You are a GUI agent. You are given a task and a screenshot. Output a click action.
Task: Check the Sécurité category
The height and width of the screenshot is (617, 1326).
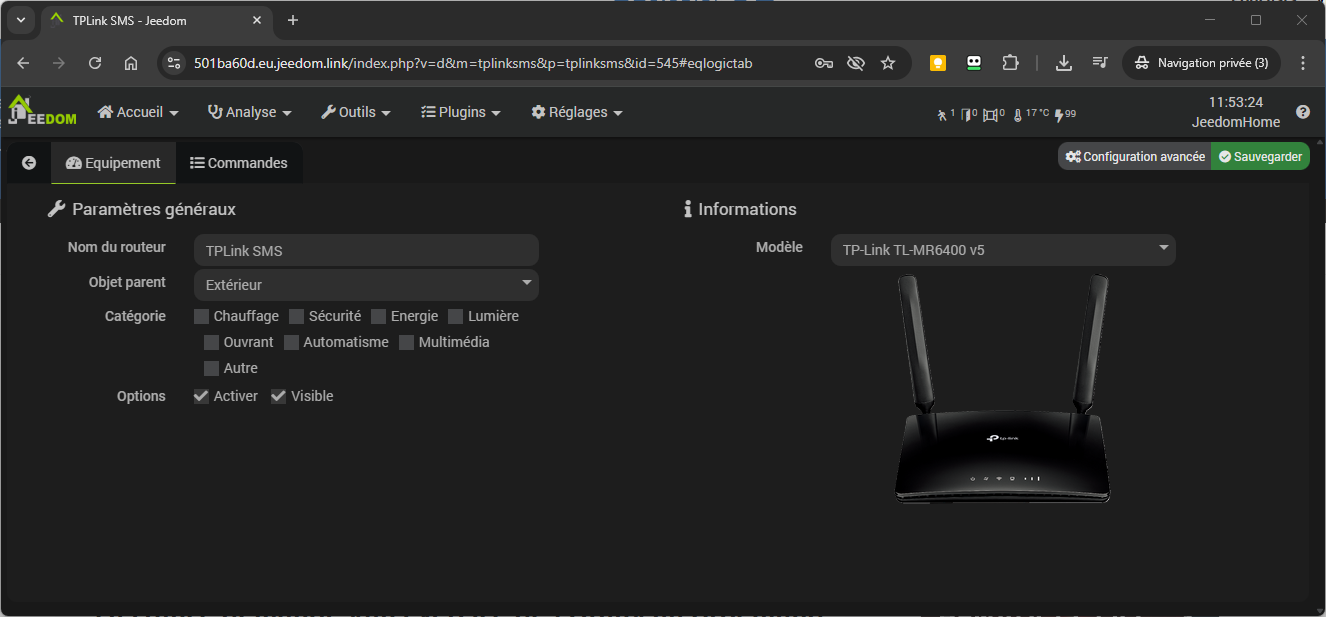(x=297, y=316)
